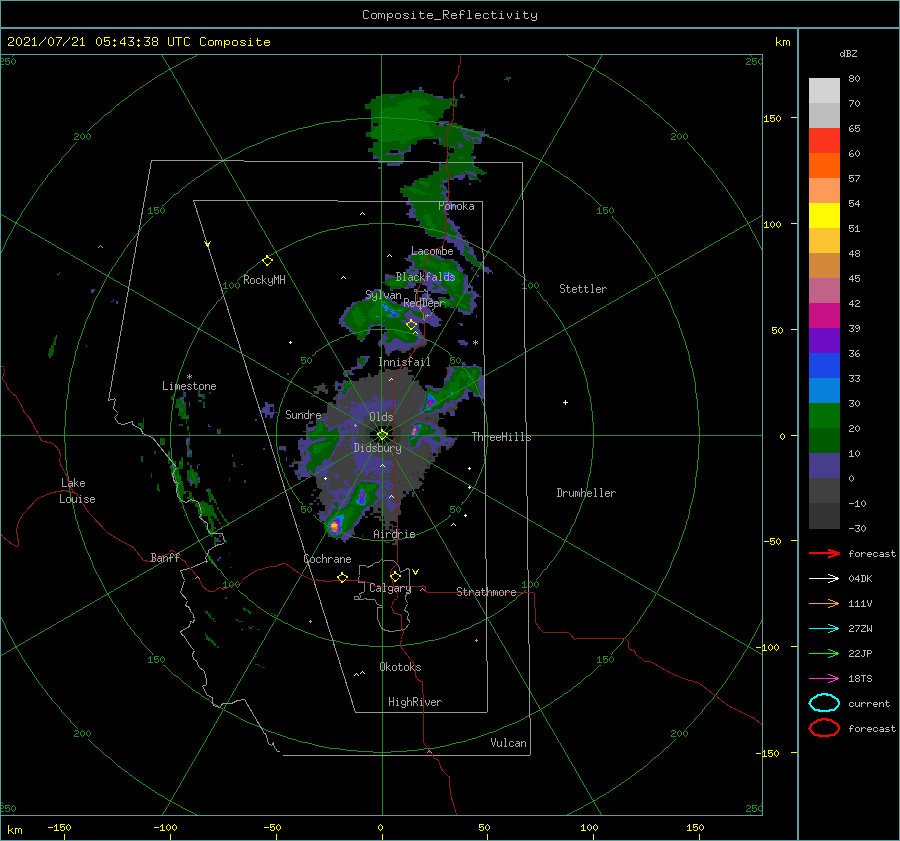
Task: Click the storm cell just east of Olds
Action: 416,430
